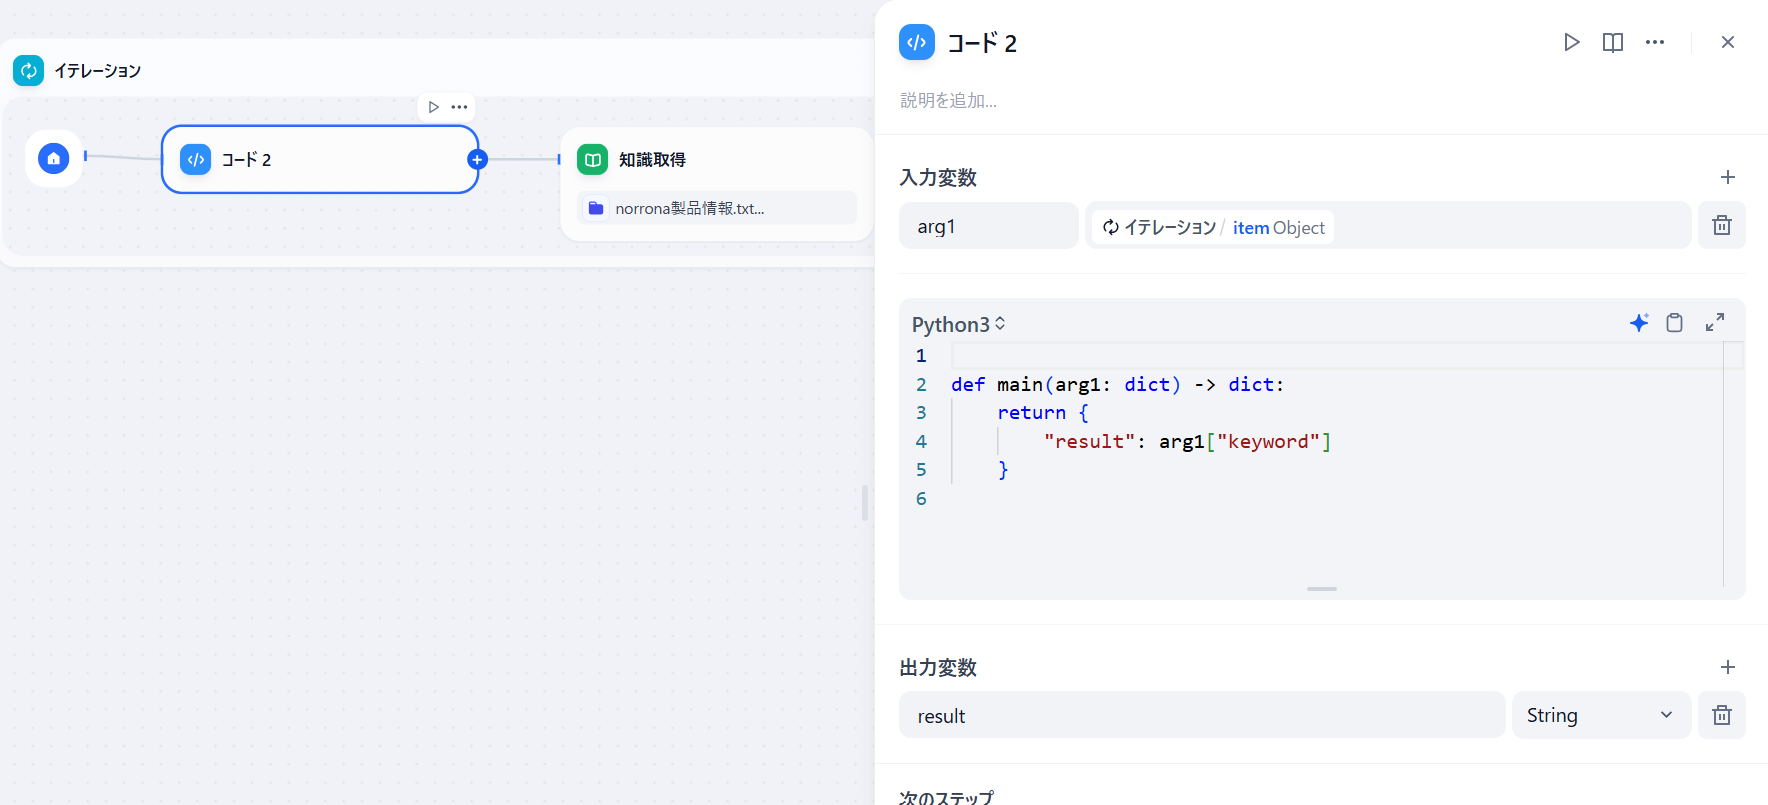The width and height of the screenshot is (1768, 805).
Task: Delete the arg1 input variable
Action: (x=1721, y=225)
